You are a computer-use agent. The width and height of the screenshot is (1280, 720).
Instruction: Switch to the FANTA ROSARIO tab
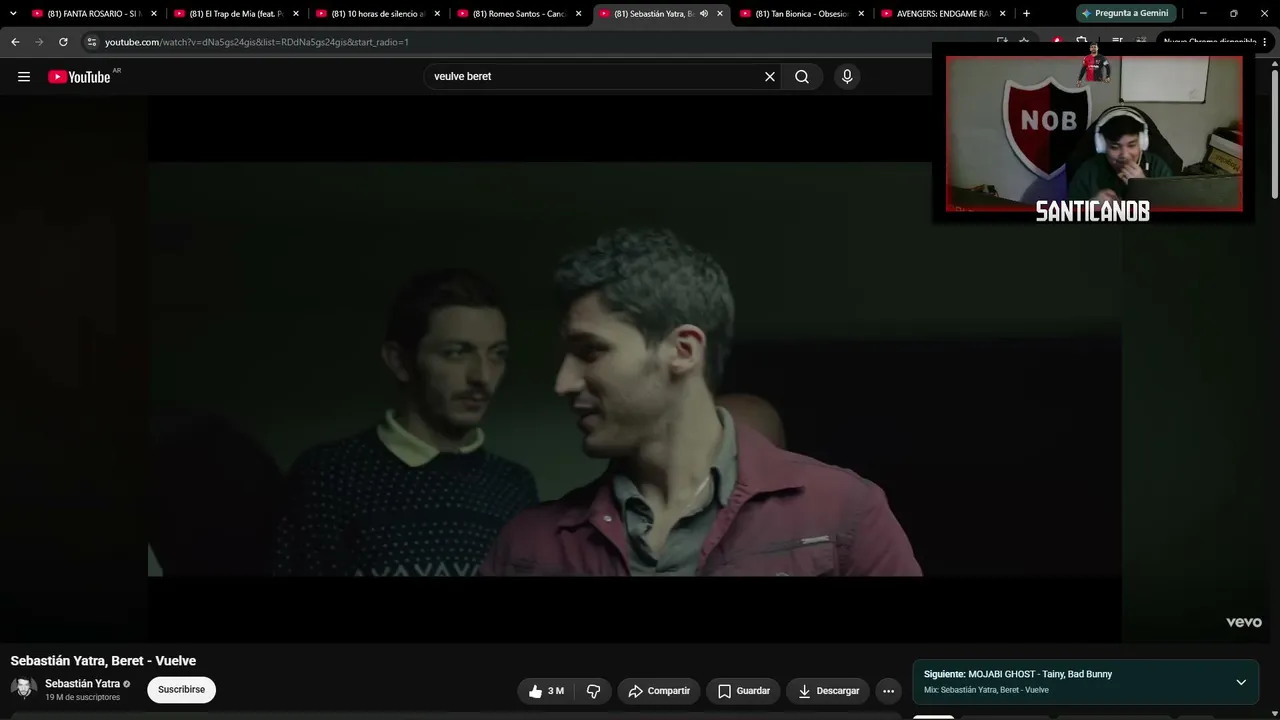point(95,14)
